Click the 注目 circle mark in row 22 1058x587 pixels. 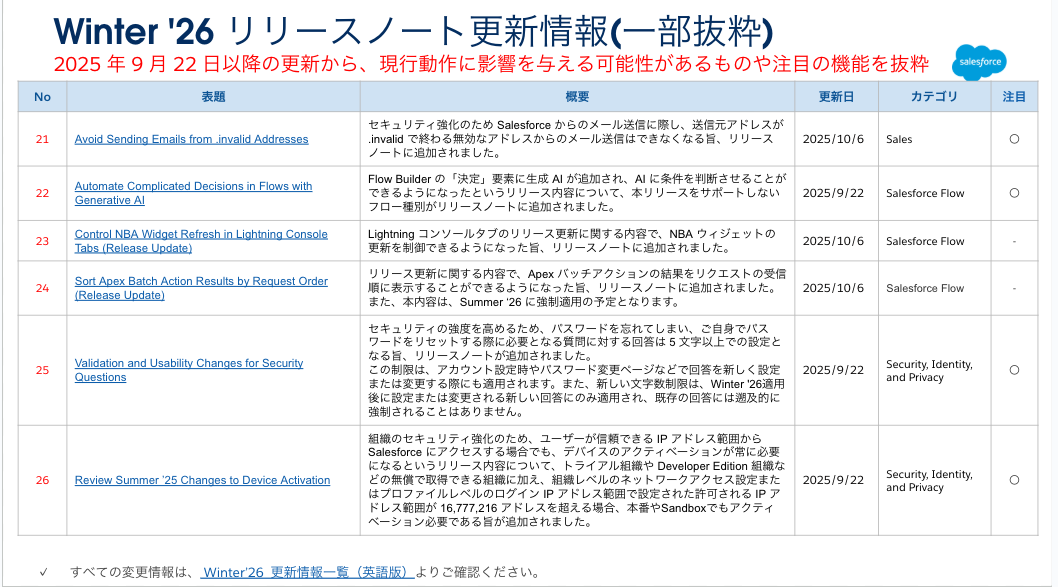coord(1014,193)
